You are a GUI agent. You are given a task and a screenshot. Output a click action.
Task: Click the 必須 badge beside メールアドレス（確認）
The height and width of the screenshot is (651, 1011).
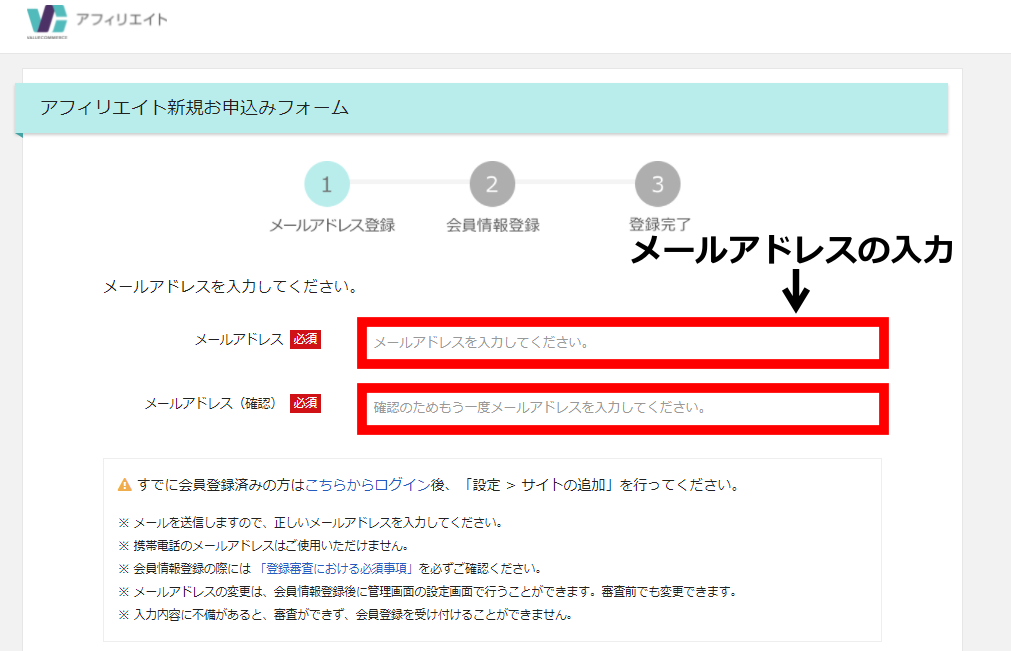[305, 403]
